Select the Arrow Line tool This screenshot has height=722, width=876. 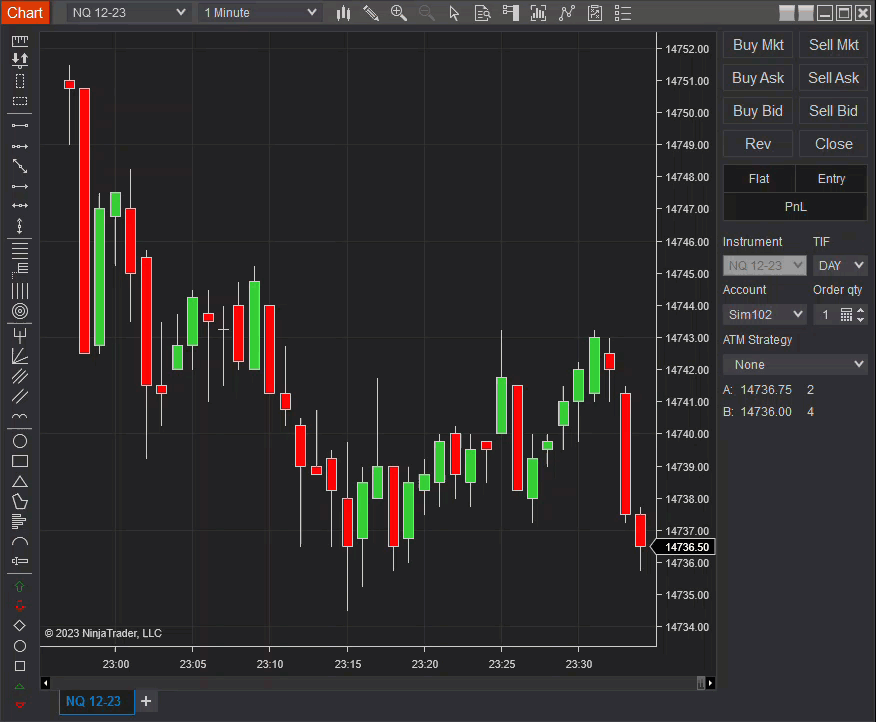tap(20, 186)
